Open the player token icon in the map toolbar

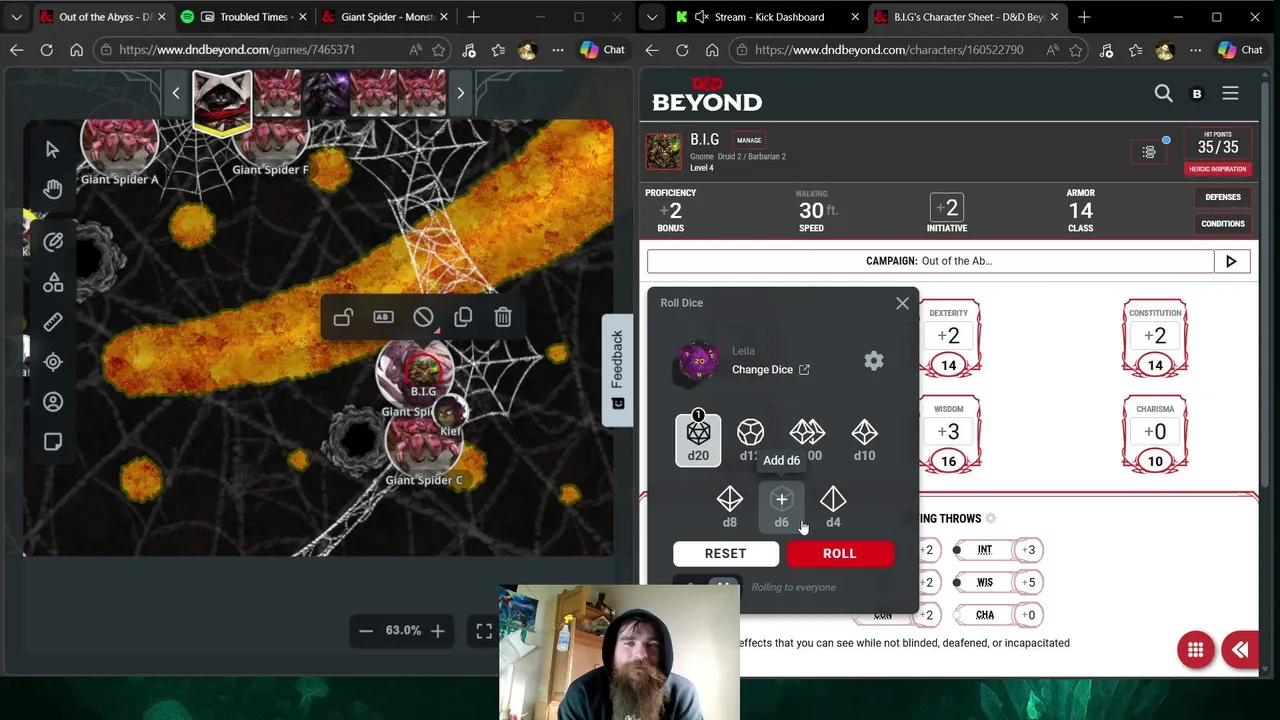[x=52, y=402]
